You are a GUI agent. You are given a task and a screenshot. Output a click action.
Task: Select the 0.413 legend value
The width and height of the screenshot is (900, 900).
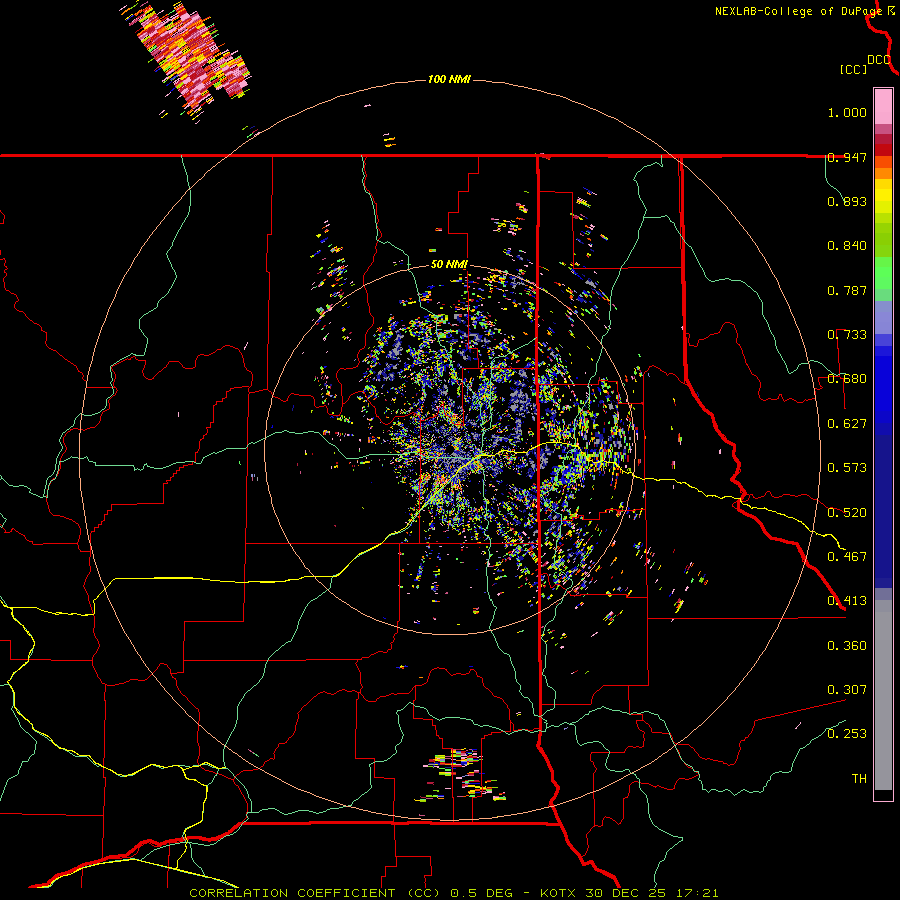tap(847, 601)
